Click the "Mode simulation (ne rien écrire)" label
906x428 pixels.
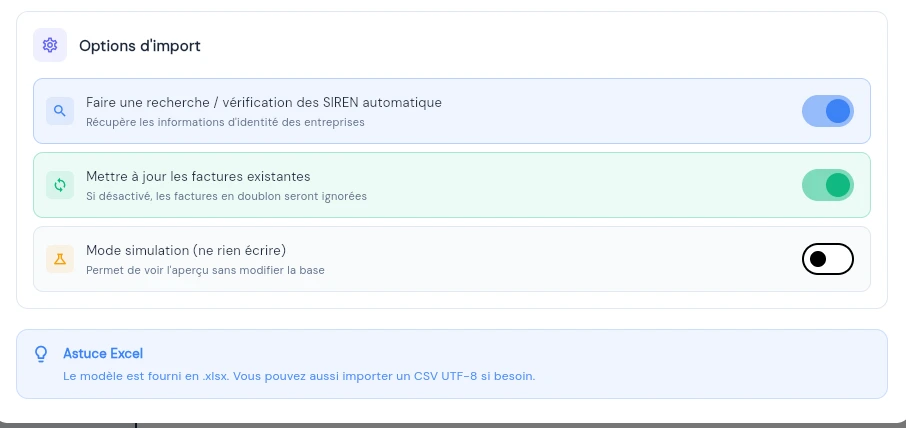point(193,250)
